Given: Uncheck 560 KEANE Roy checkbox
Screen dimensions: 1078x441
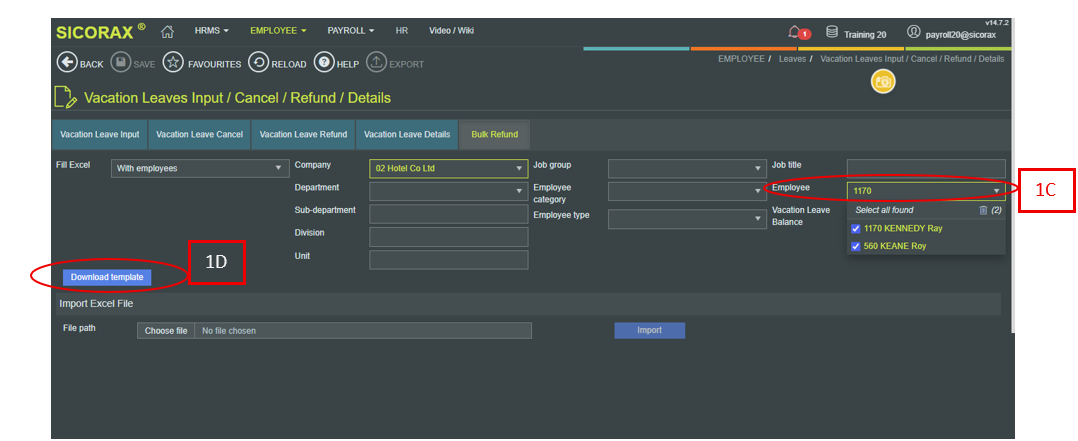Looking at the screenshot, I should pos(856,246).
